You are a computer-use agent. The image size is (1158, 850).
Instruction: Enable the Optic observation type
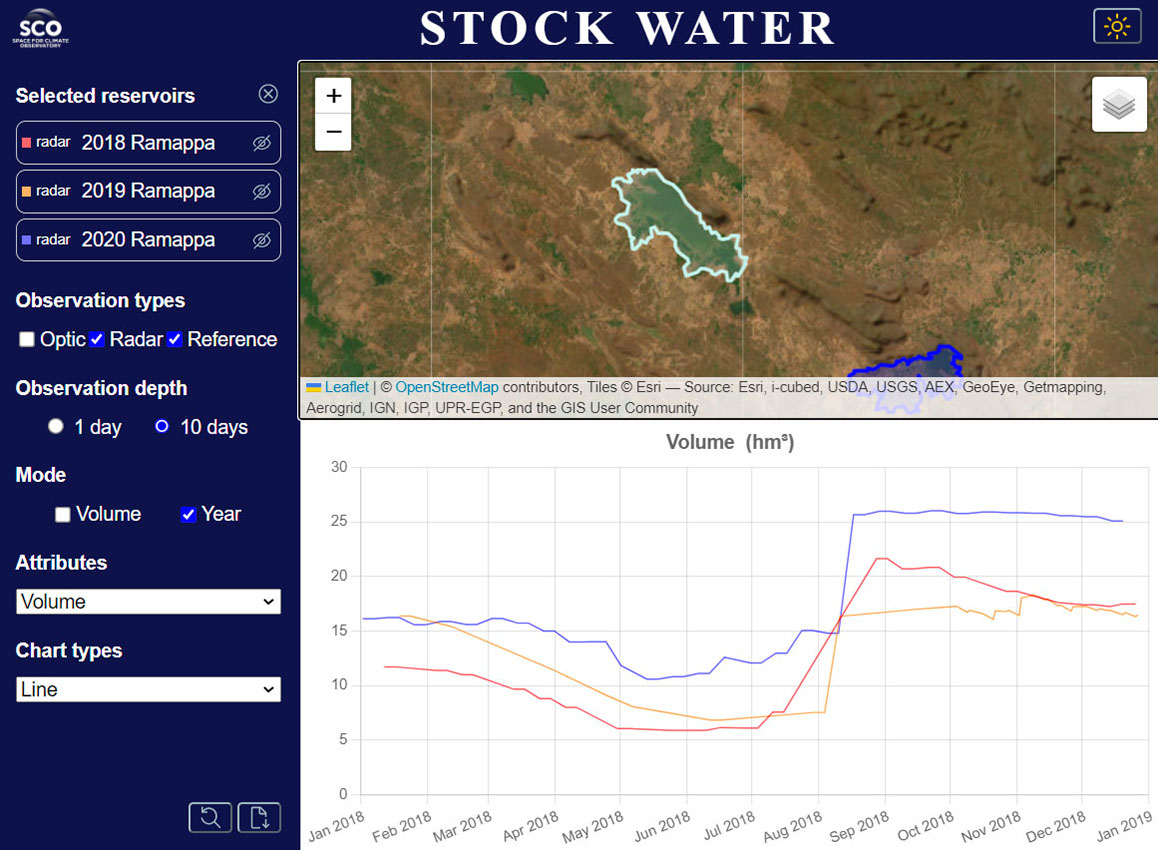click(26, 339)
